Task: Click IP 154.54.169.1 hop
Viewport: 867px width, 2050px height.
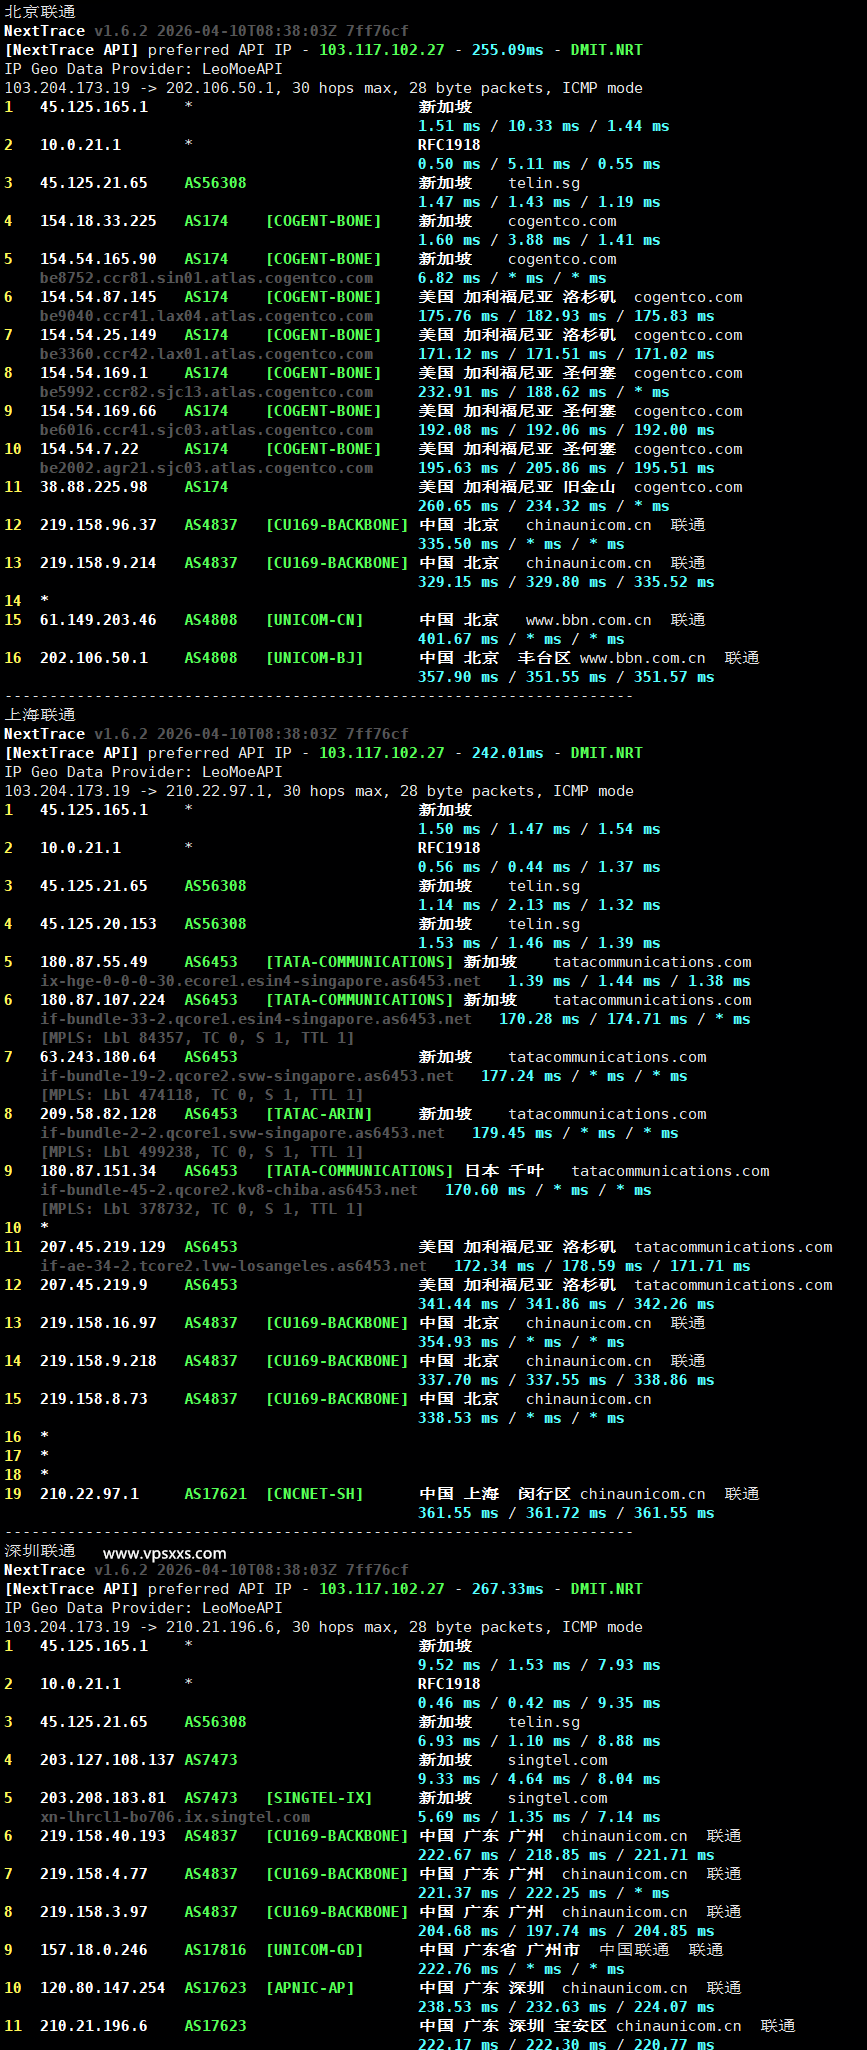Action: click(94, 373)
